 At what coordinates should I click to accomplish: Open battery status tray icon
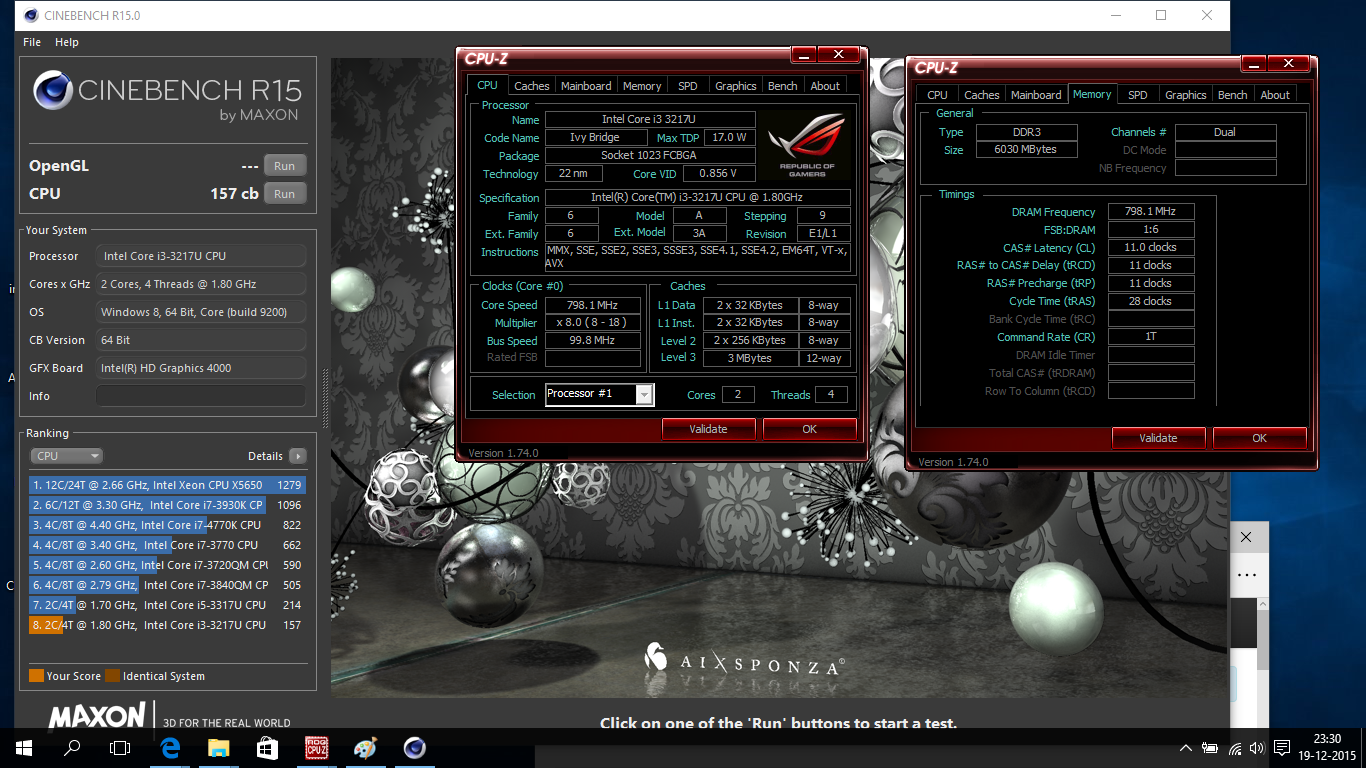(x=1210, y=748)
